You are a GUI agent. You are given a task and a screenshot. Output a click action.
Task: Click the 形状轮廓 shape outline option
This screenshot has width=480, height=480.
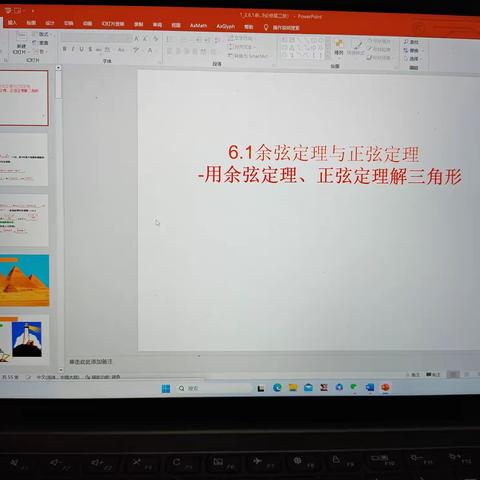[x=379, y=49]
